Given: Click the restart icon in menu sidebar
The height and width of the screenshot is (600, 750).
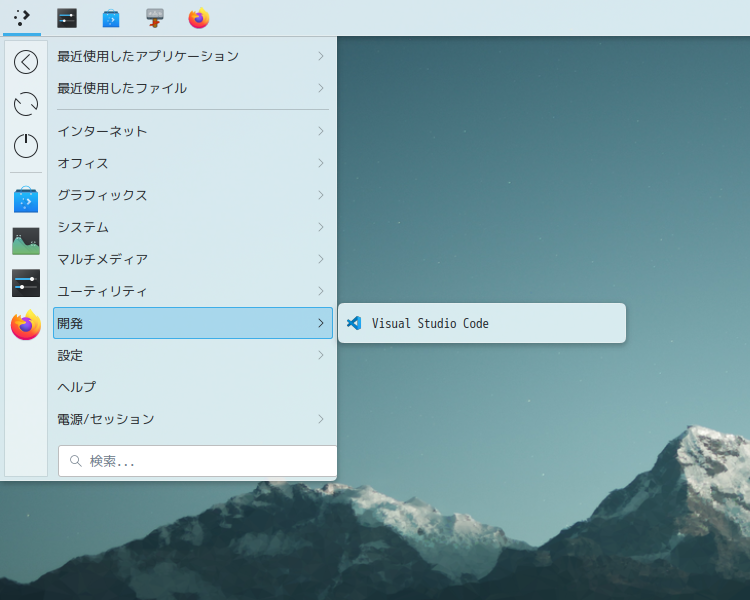Looking at the screenshot, I should click(26, 104).
